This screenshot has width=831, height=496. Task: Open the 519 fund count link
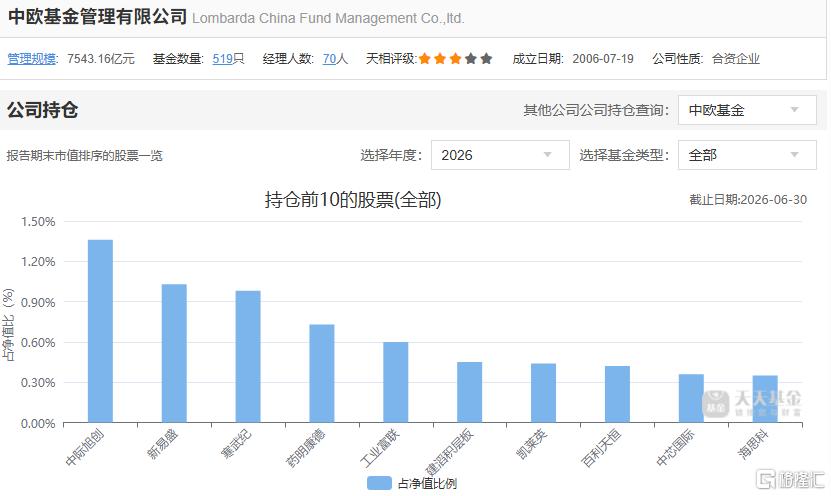click(x=223, y=59)
